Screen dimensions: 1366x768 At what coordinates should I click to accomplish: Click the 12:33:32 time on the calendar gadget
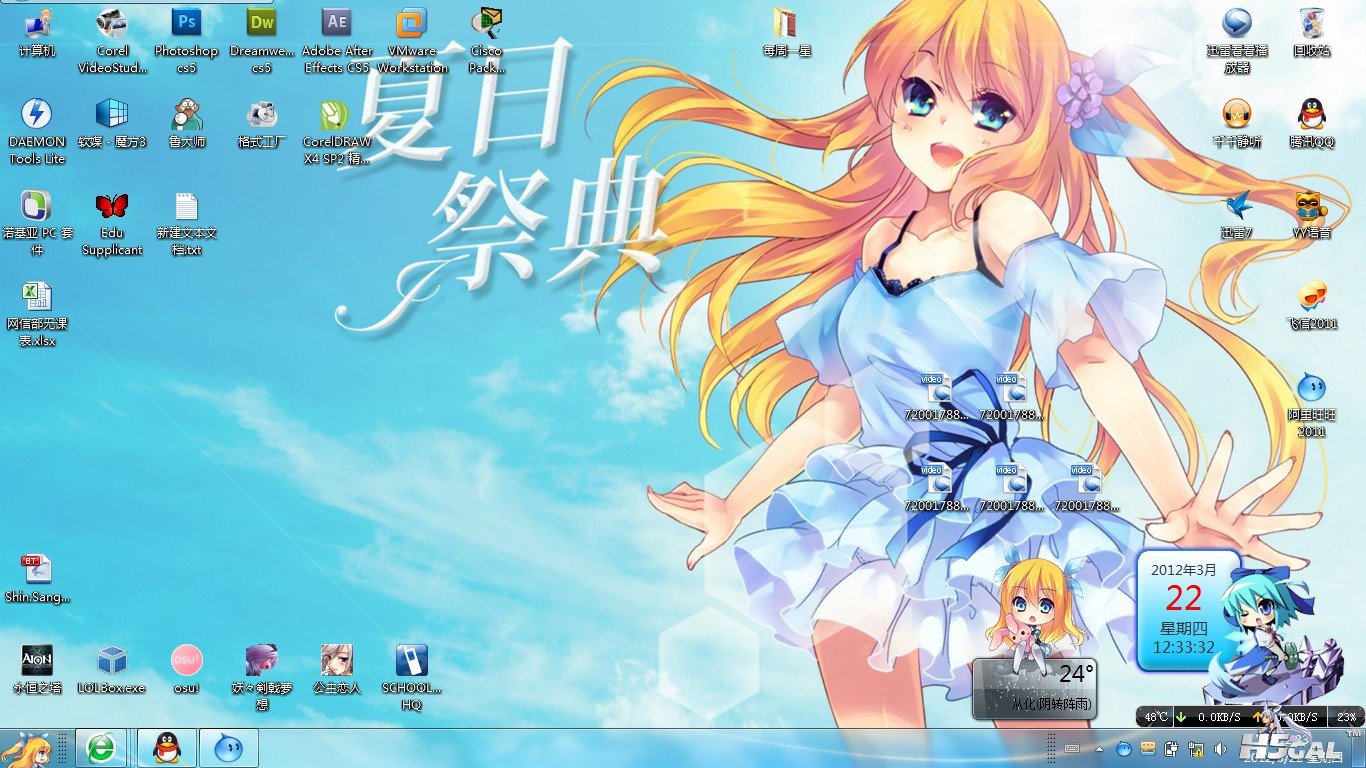point(1183,648)
